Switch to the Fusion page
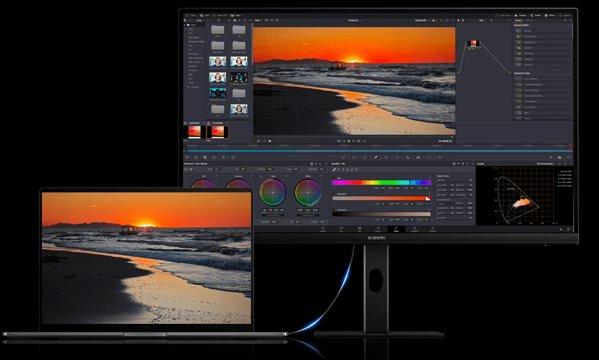Viewport: 599px width, 360px height. 378,229
